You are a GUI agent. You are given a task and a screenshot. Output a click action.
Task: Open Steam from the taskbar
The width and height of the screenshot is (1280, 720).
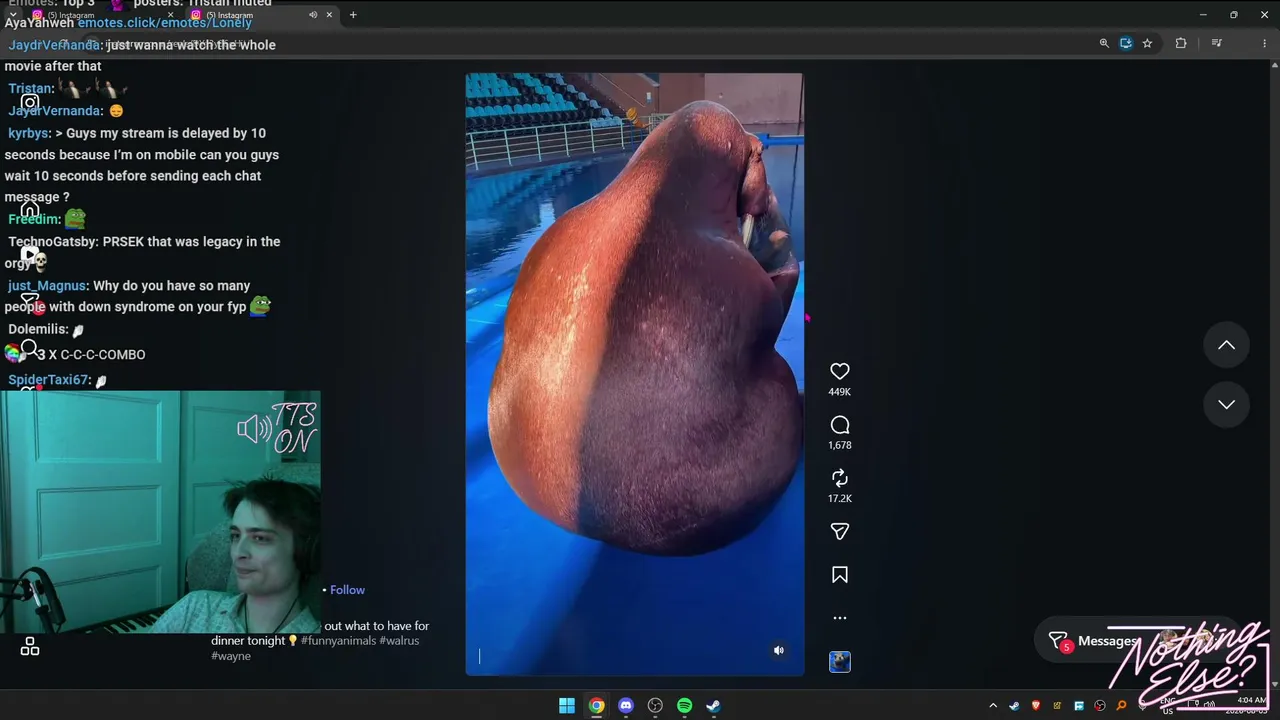coord(713,706)
